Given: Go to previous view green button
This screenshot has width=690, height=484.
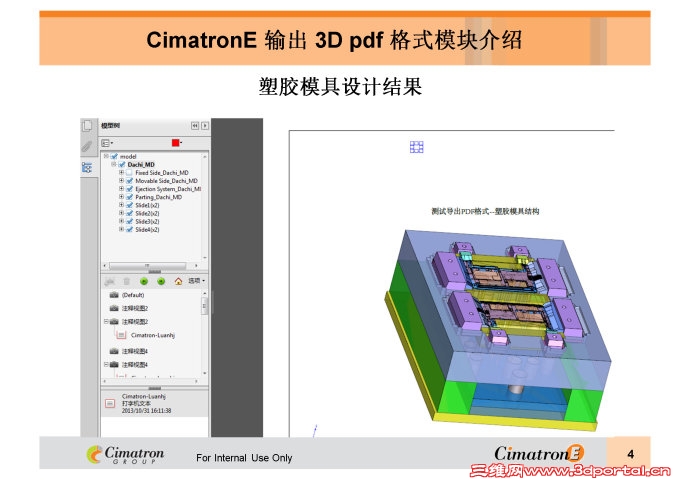Looking at the screenshot, I should (x=144, y=281).
